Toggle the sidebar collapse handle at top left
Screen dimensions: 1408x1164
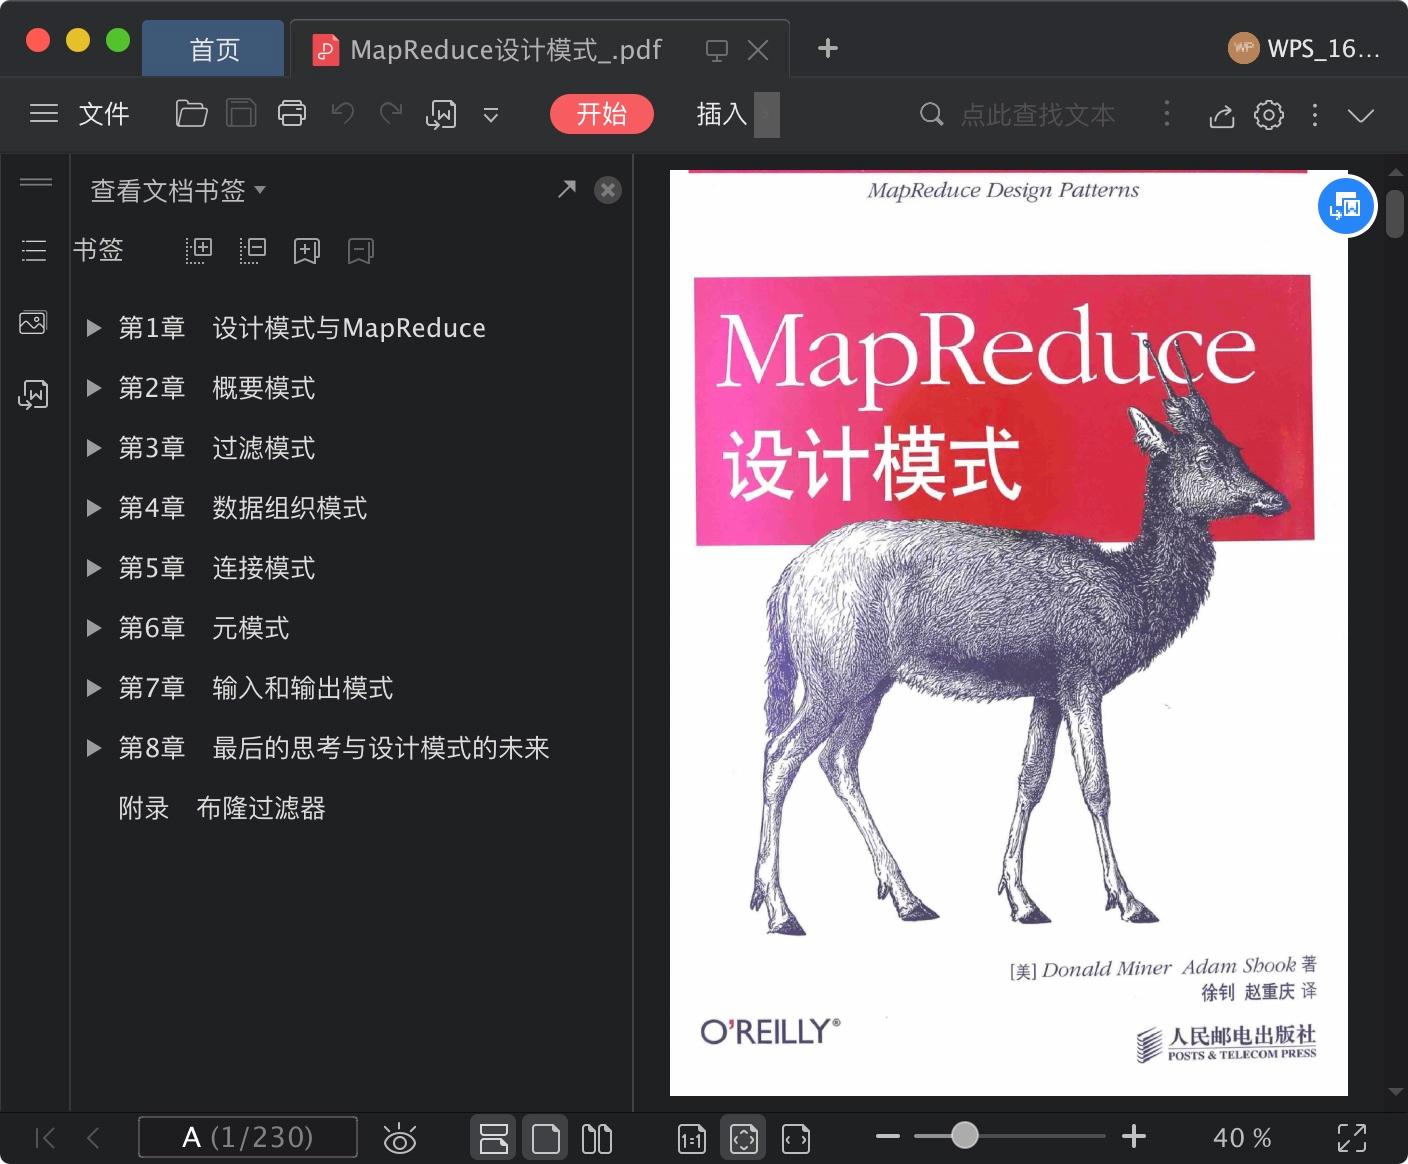(36, 182)
